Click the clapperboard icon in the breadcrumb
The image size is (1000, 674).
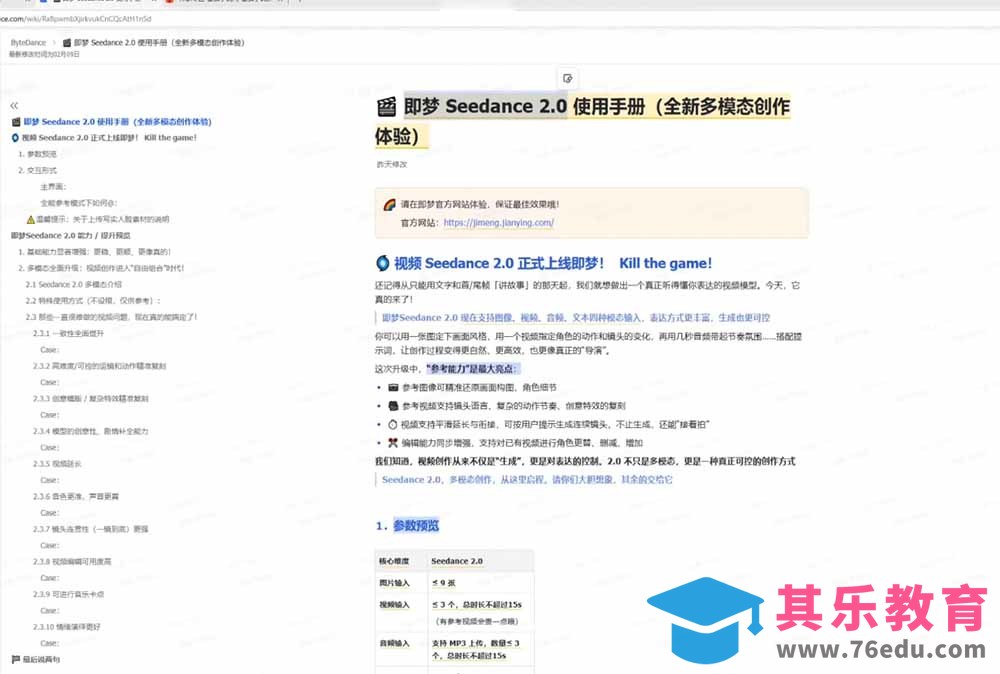67,43
